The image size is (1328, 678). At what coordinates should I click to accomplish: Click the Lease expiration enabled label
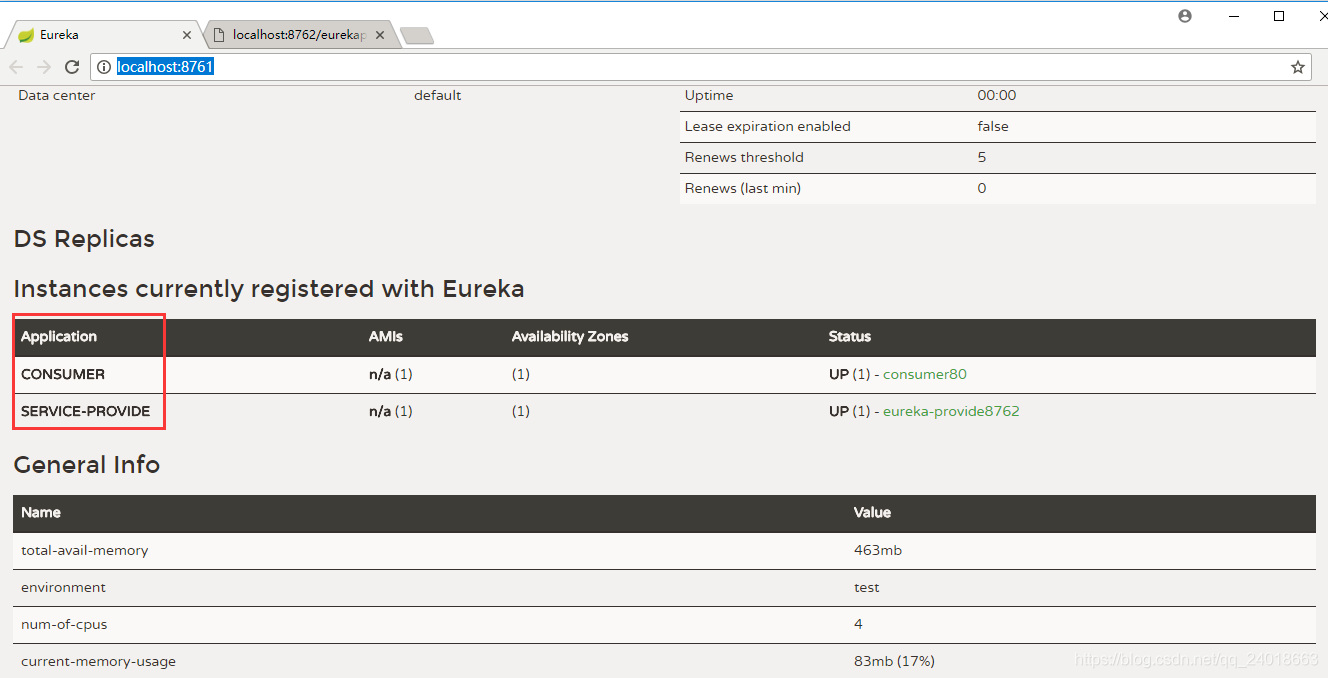click(x=768, y=126)
